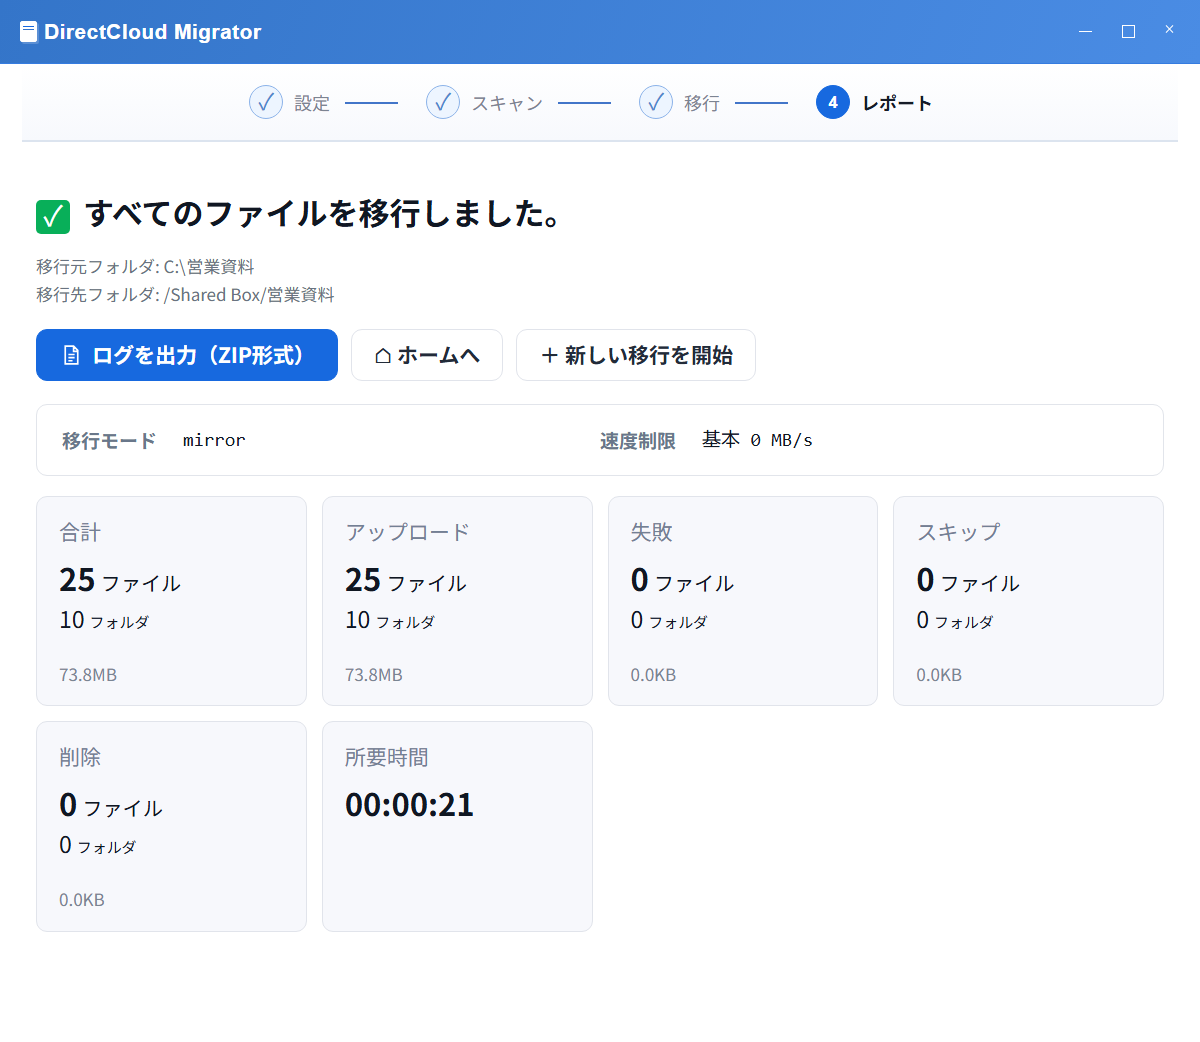Click the step 4 レポート number circle
Screen dimensions: 1200x1042
[x=833, y=102]
